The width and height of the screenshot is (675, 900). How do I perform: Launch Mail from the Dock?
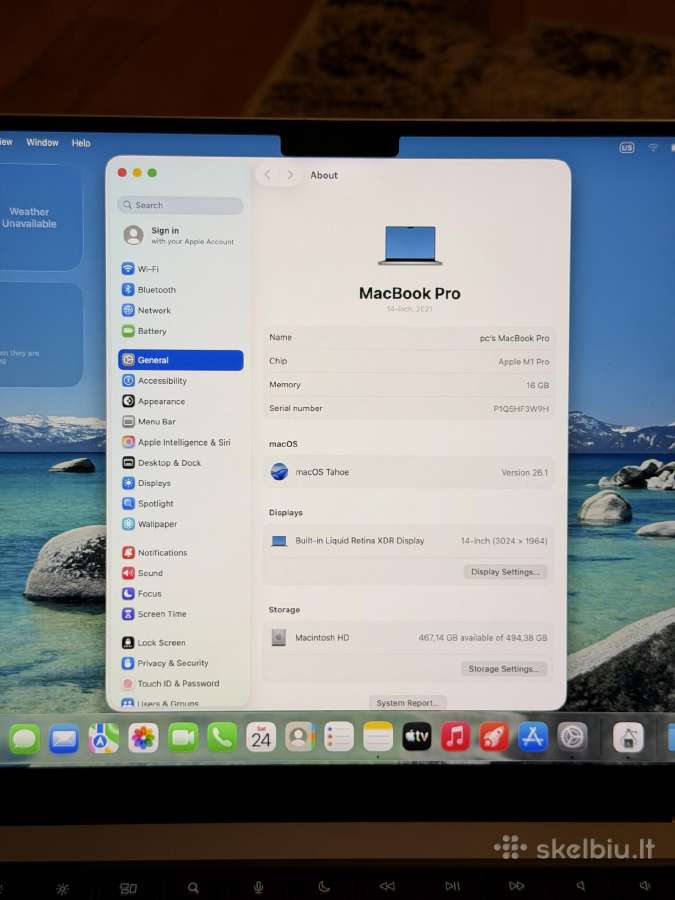coord(64,738)
